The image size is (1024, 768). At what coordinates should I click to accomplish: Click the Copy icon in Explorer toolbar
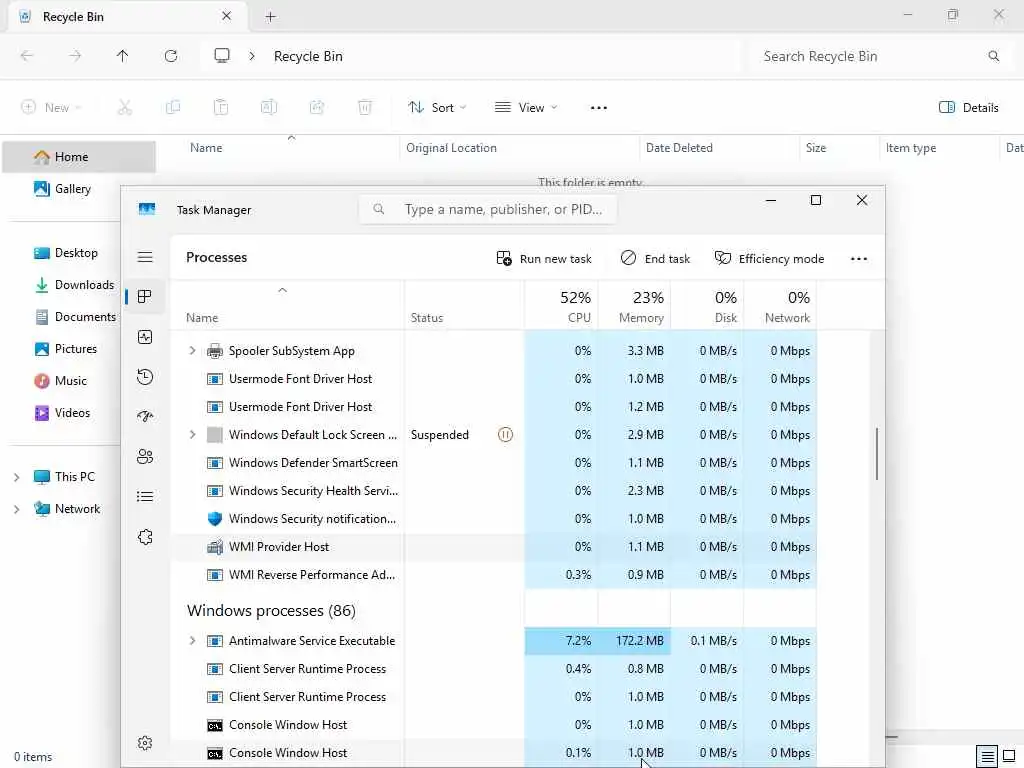pos(173,108)
